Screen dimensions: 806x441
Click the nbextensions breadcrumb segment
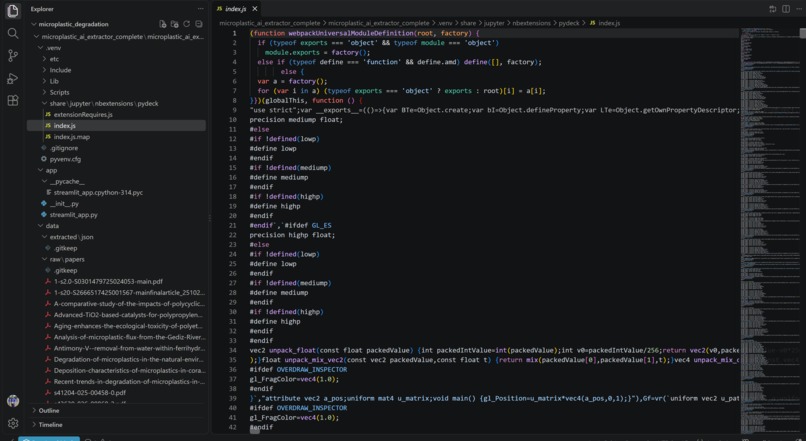532,23
